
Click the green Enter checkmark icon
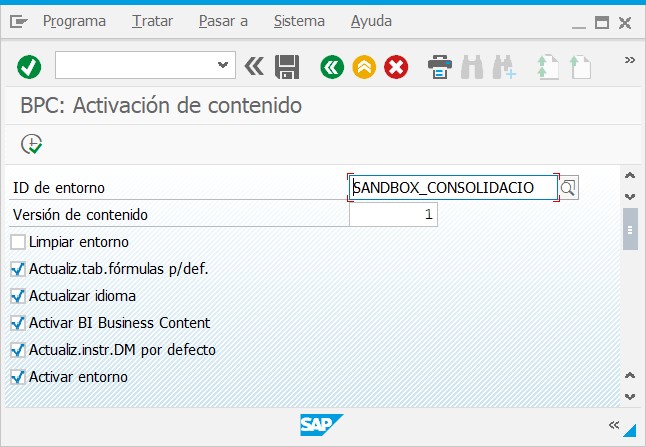29,67
